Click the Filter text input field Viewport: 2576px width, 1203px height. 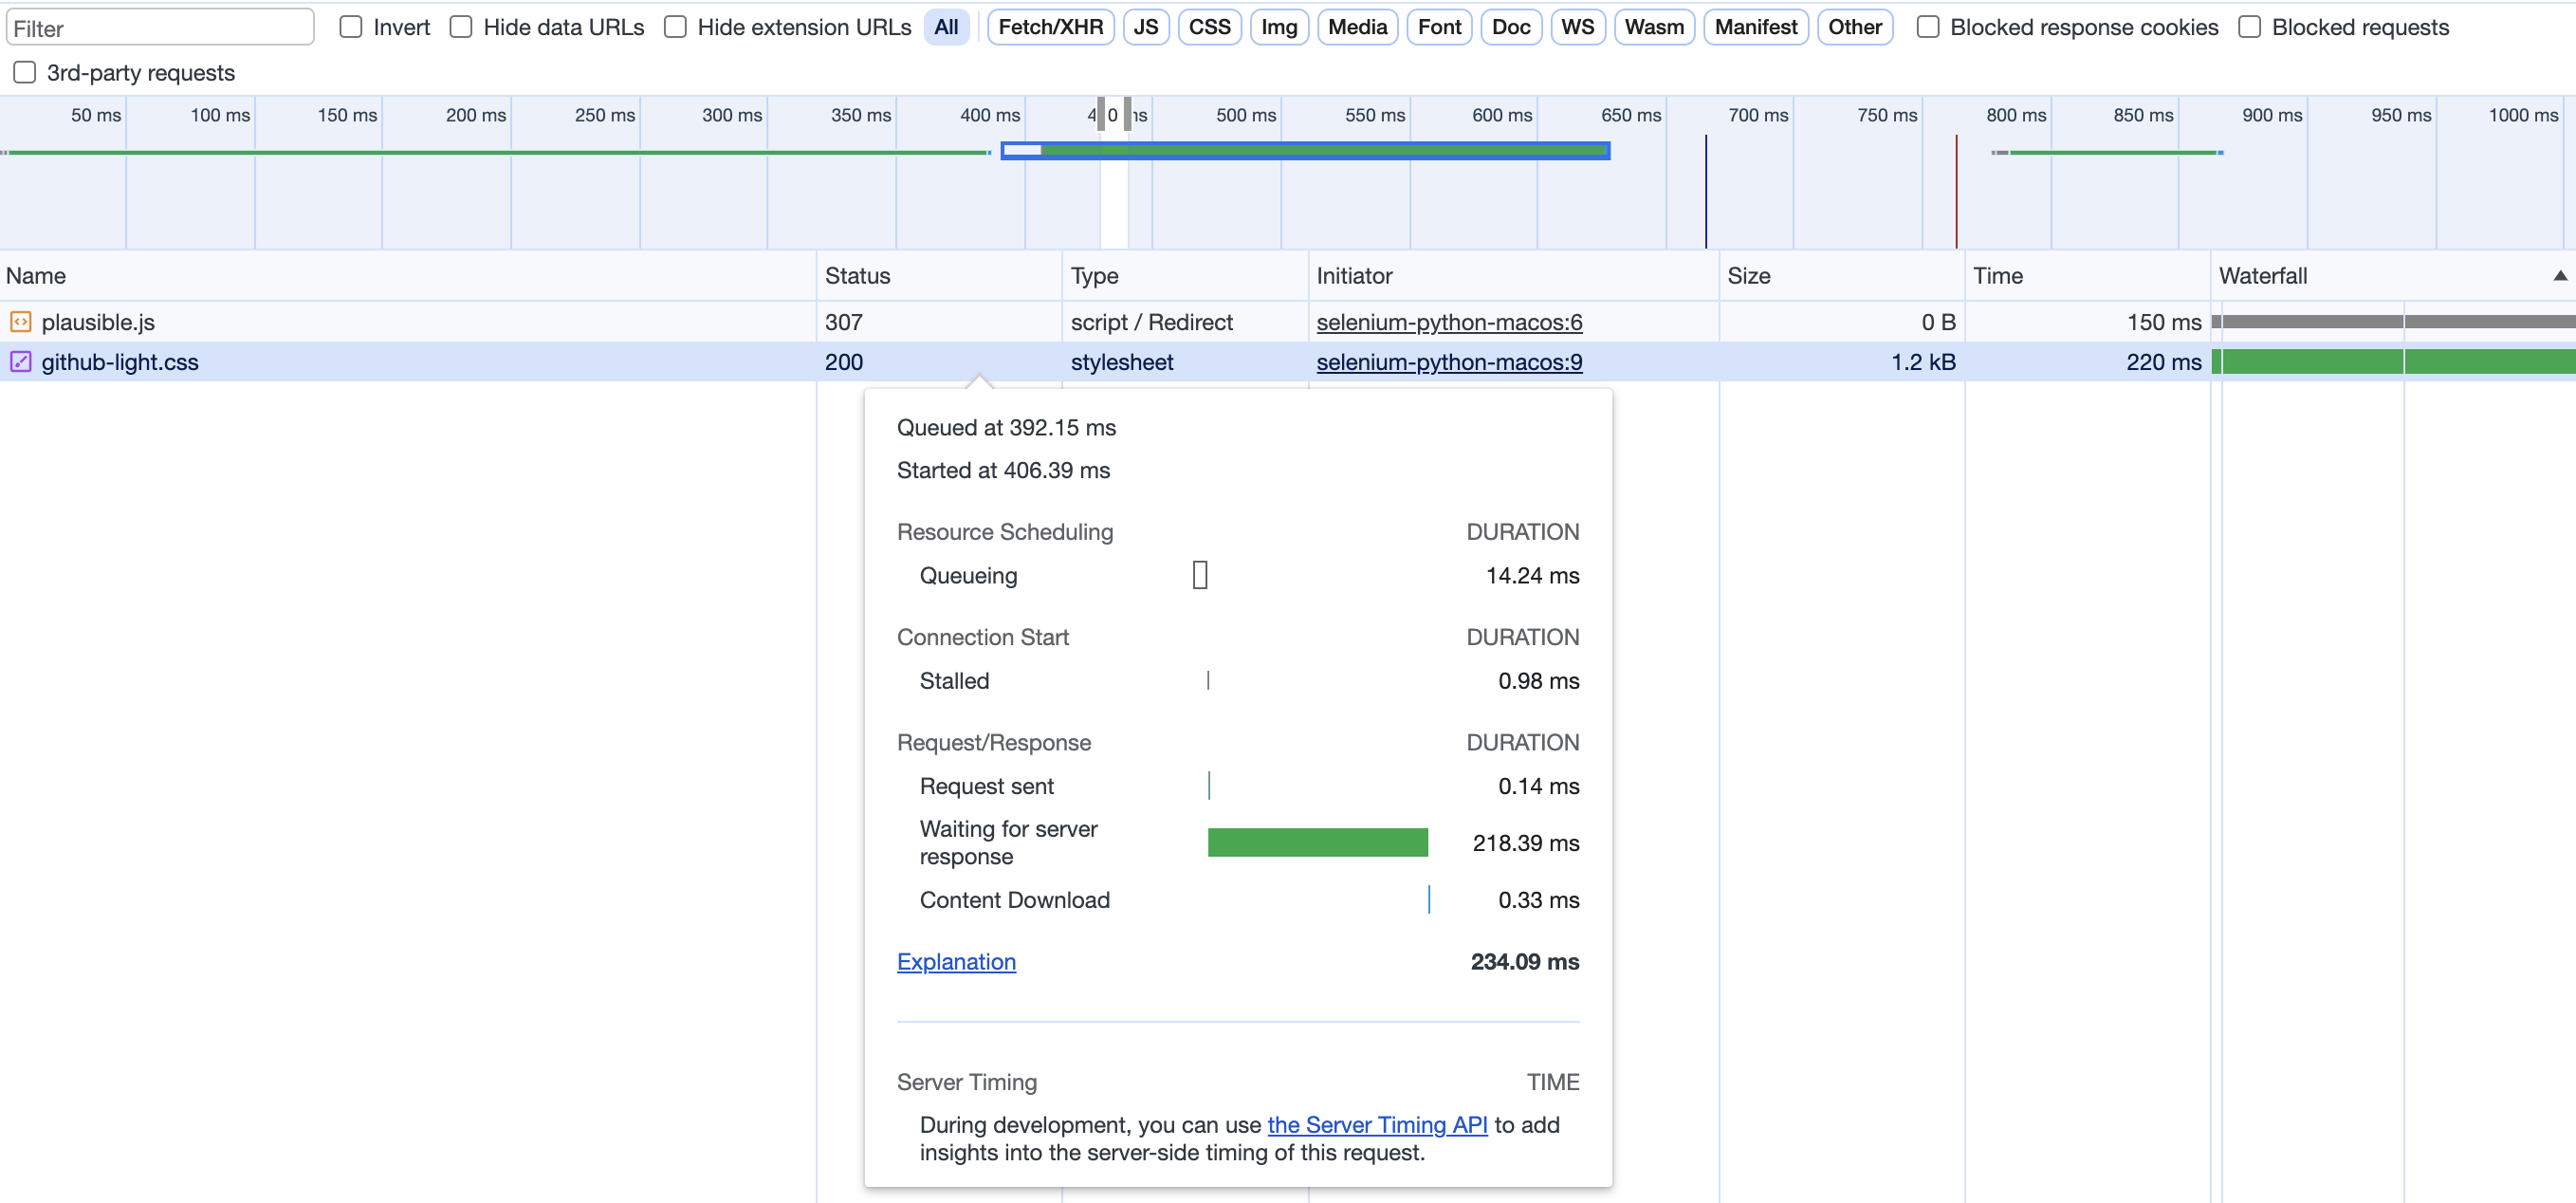(160, 27)
